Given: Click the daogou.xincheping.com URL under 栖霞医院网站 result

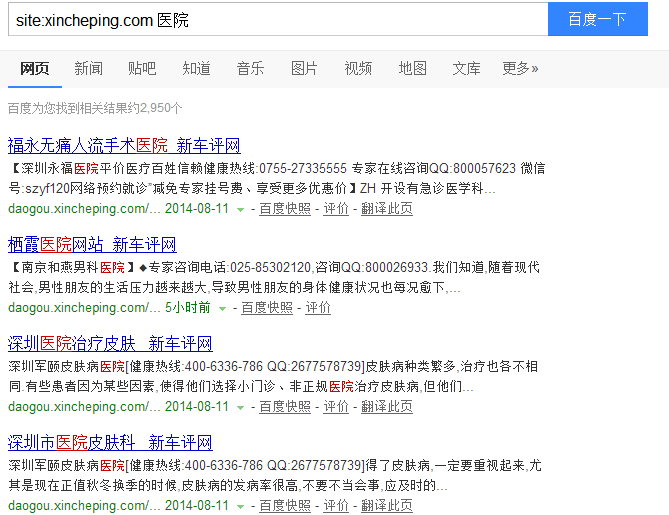Looking at the screenshot, I should 84,308.
